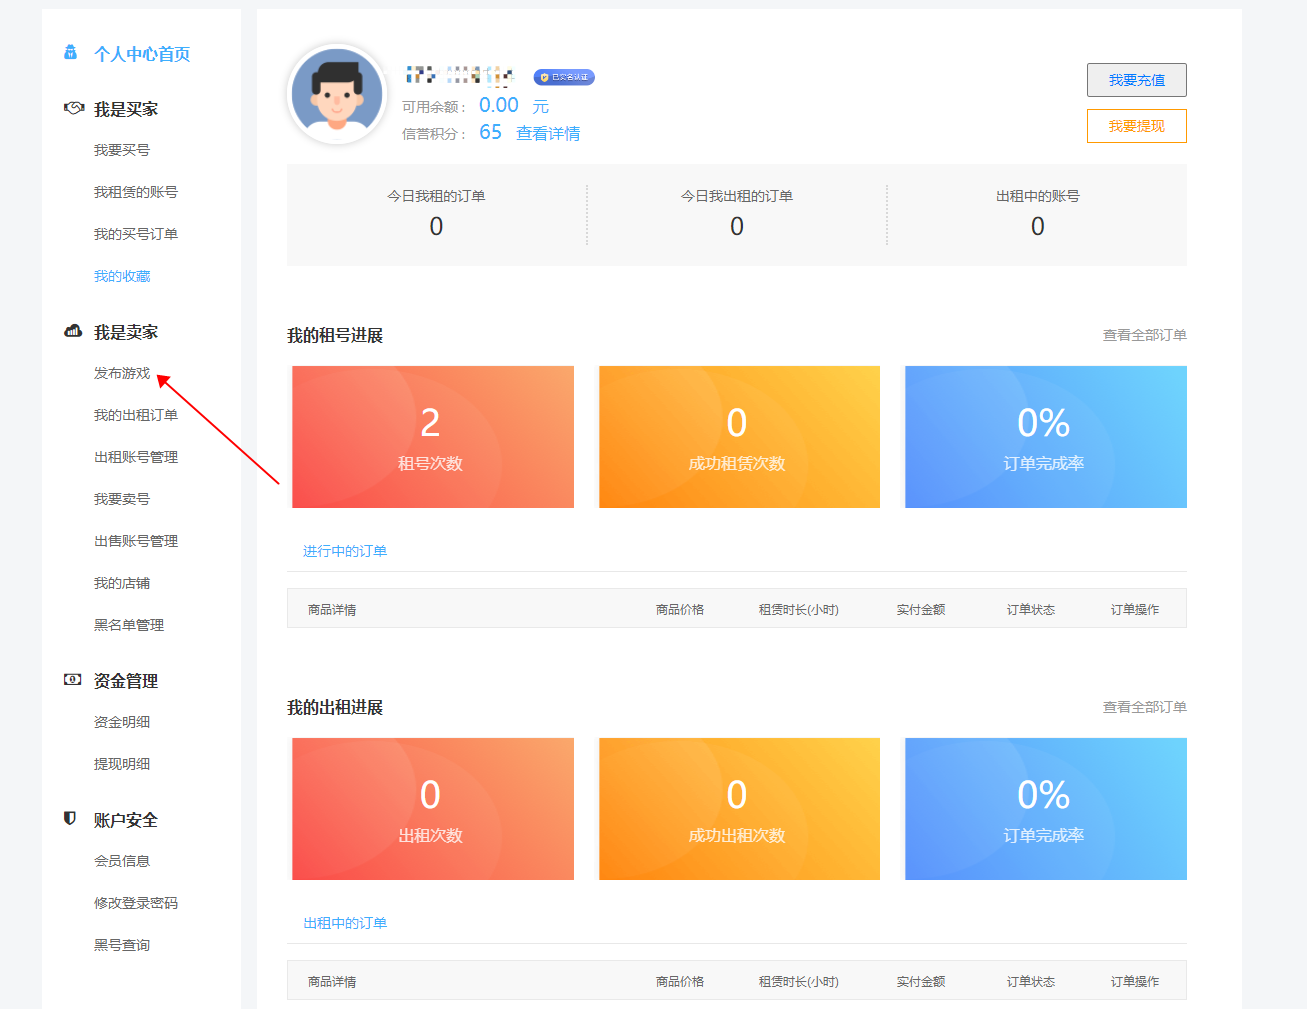Screen dimensions: 1307x1009
Task: Open 我要买号 in sidebar
Action: 122,150
